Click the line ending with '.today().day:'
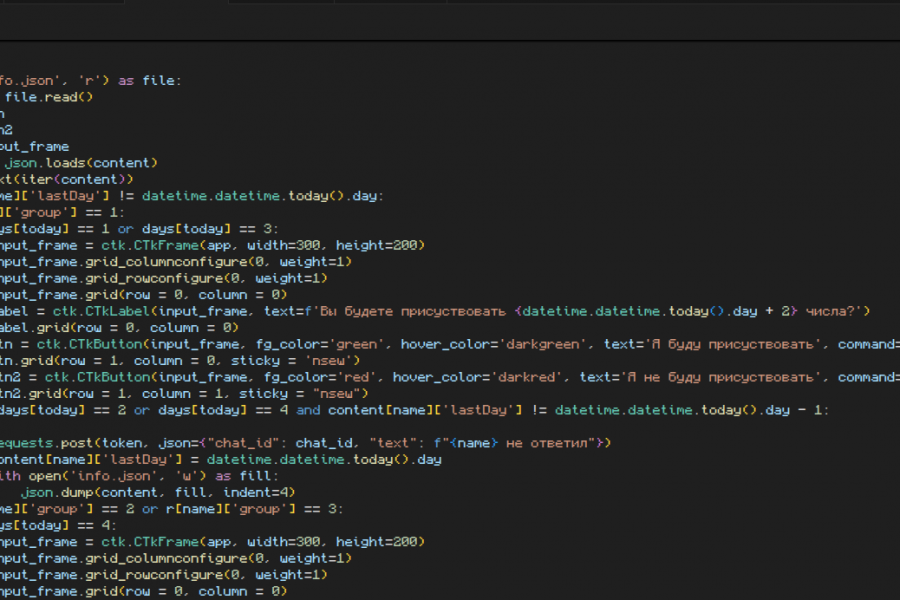The image size is (900, 600). (x=192, y=196)
